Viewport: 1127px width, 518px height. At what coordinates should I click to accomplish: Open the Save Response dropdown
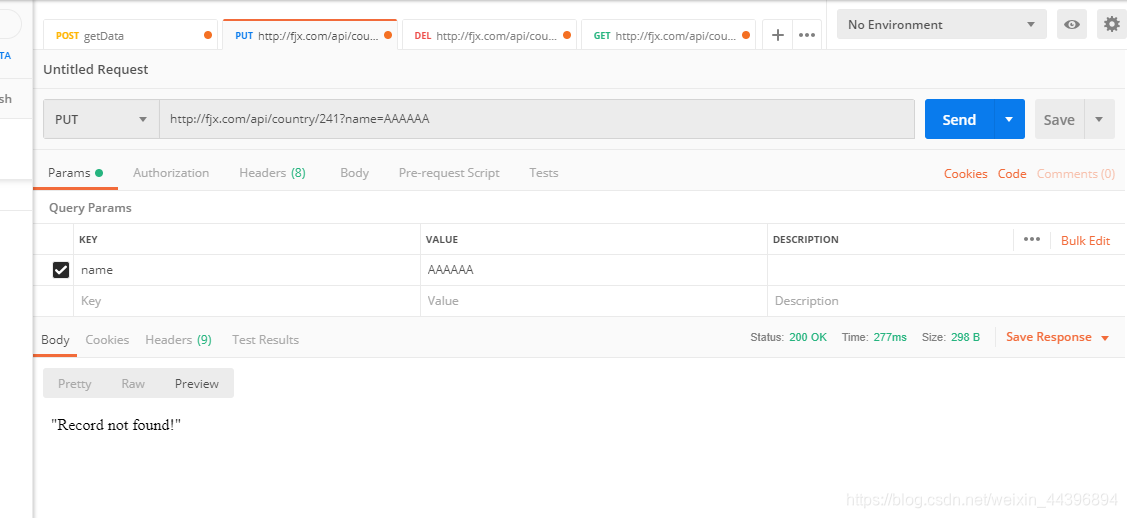click(1057, 337)
